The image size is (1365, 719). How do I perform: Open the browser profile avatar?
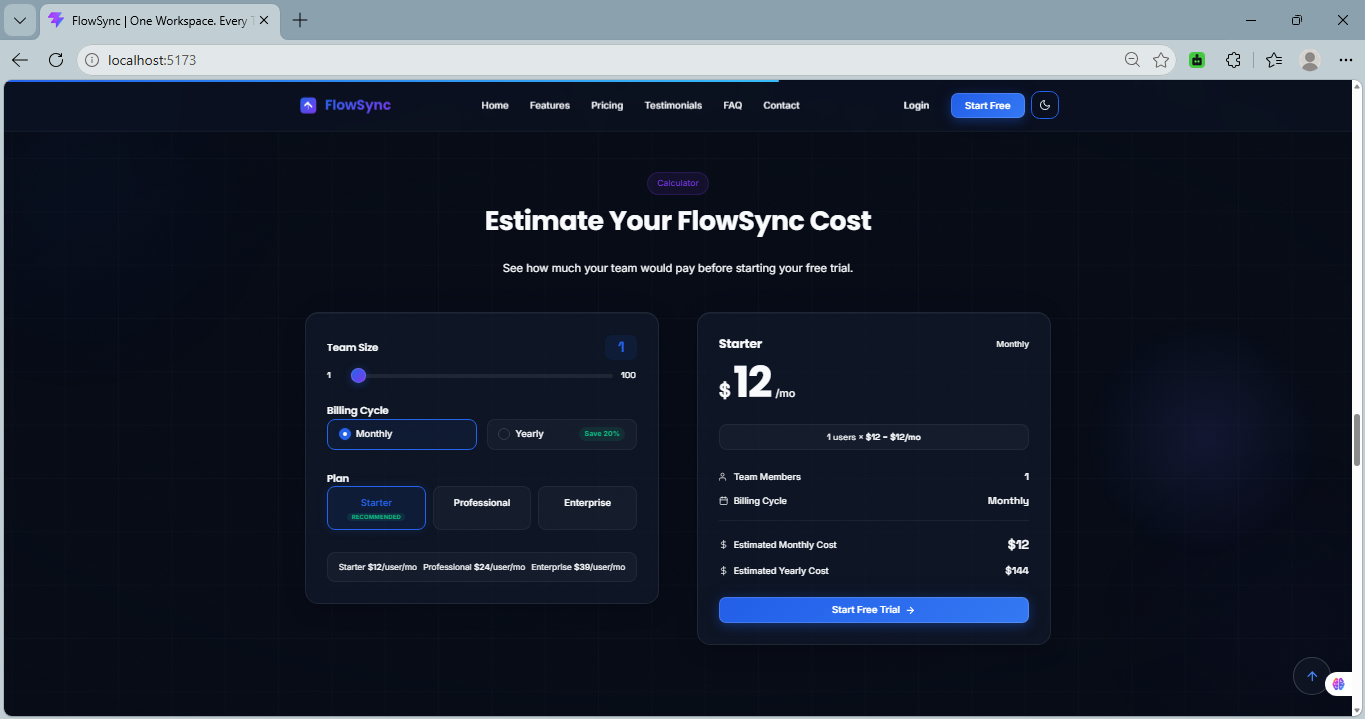[x=1310, y=60]
